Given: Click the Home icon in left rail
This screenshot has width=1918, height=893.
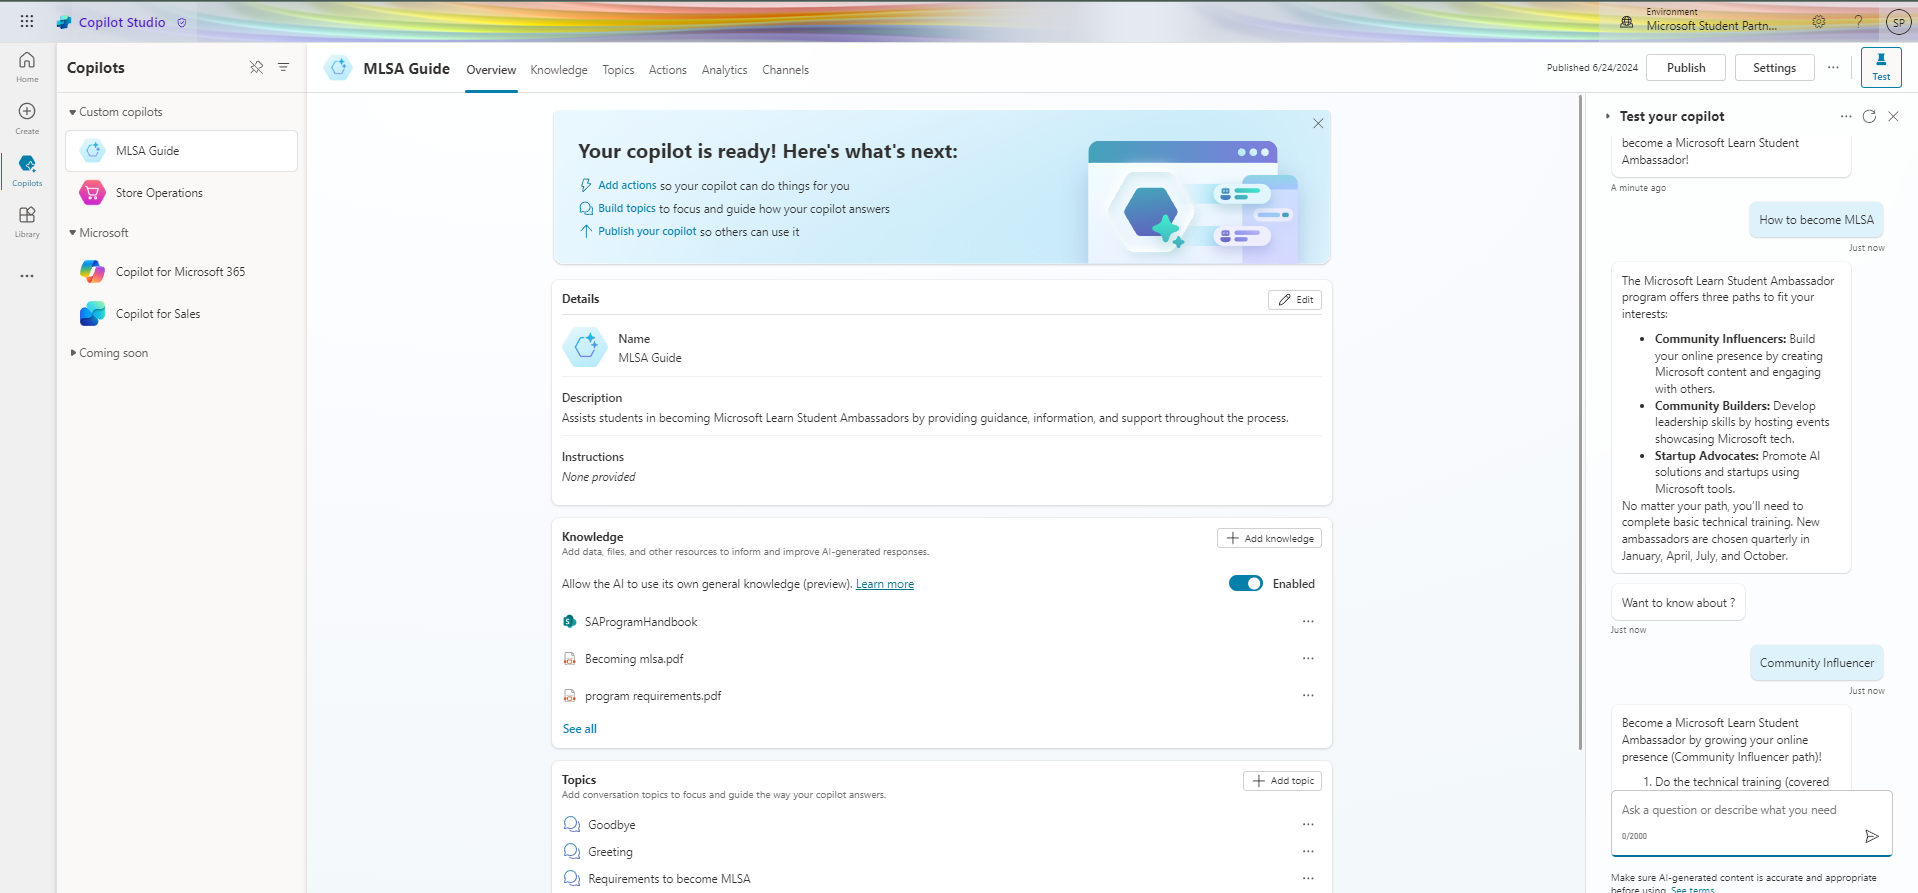Looking at the screenshot, I should pyautogui.click(x=27, y=66).
